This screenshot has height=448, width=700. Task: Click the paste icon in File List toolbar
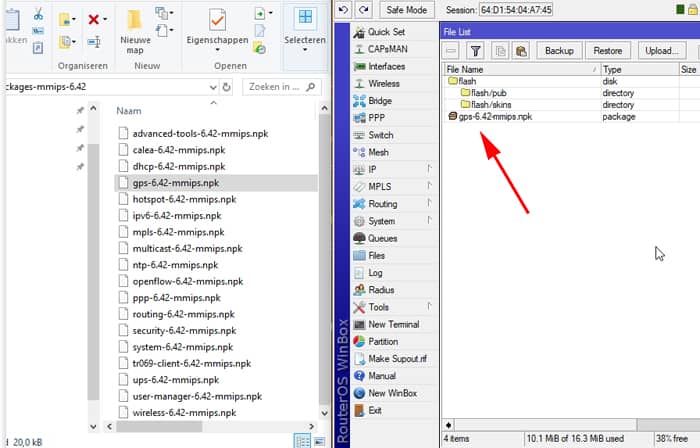tap(521, 51)
